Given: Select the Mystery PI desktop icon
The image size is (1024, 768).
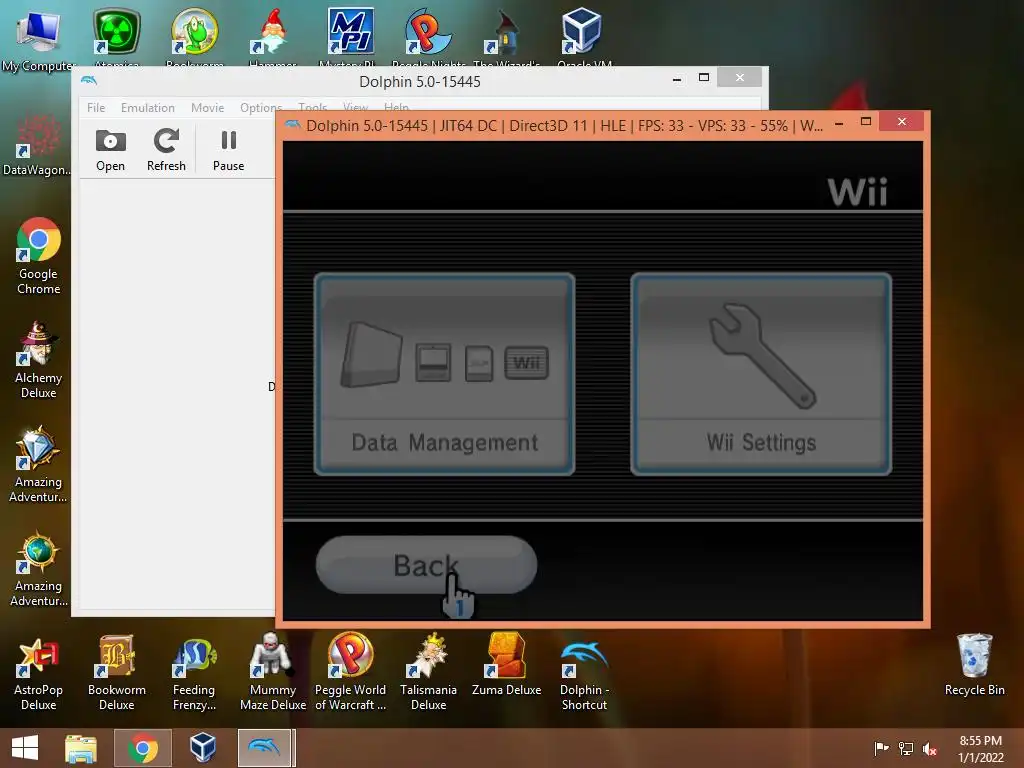Looking at the screenshot, I should click(x=351, y=37).
